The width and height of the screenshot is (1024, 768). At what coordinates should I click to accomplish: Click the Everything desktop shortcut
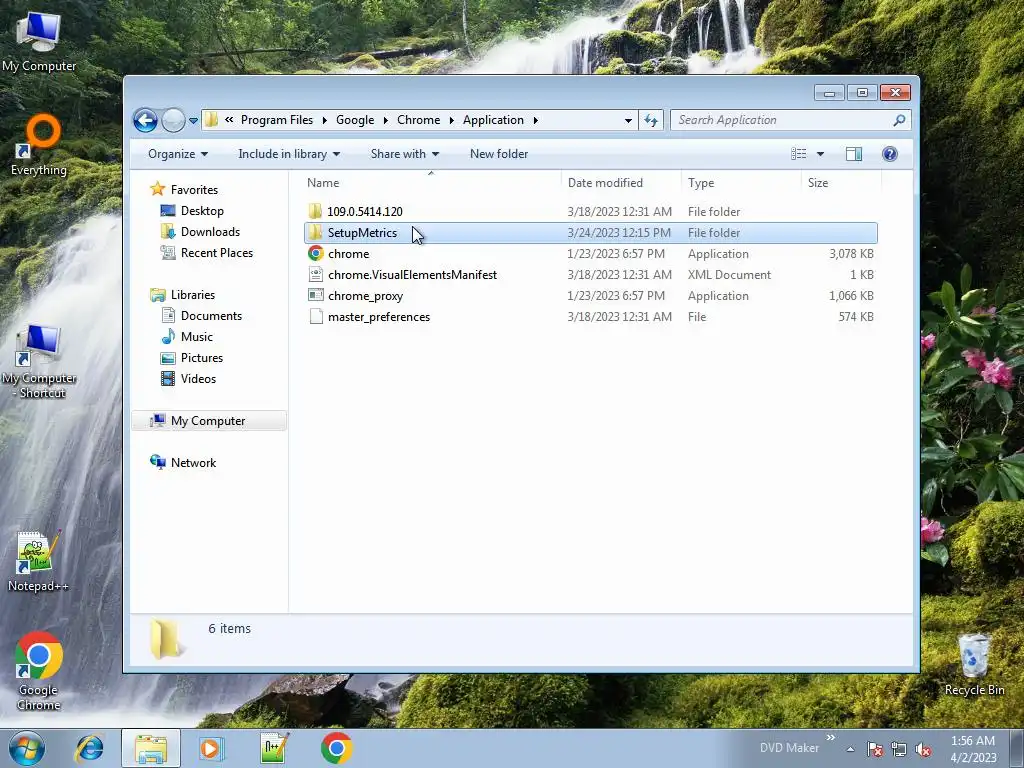(x=39, y=145)
